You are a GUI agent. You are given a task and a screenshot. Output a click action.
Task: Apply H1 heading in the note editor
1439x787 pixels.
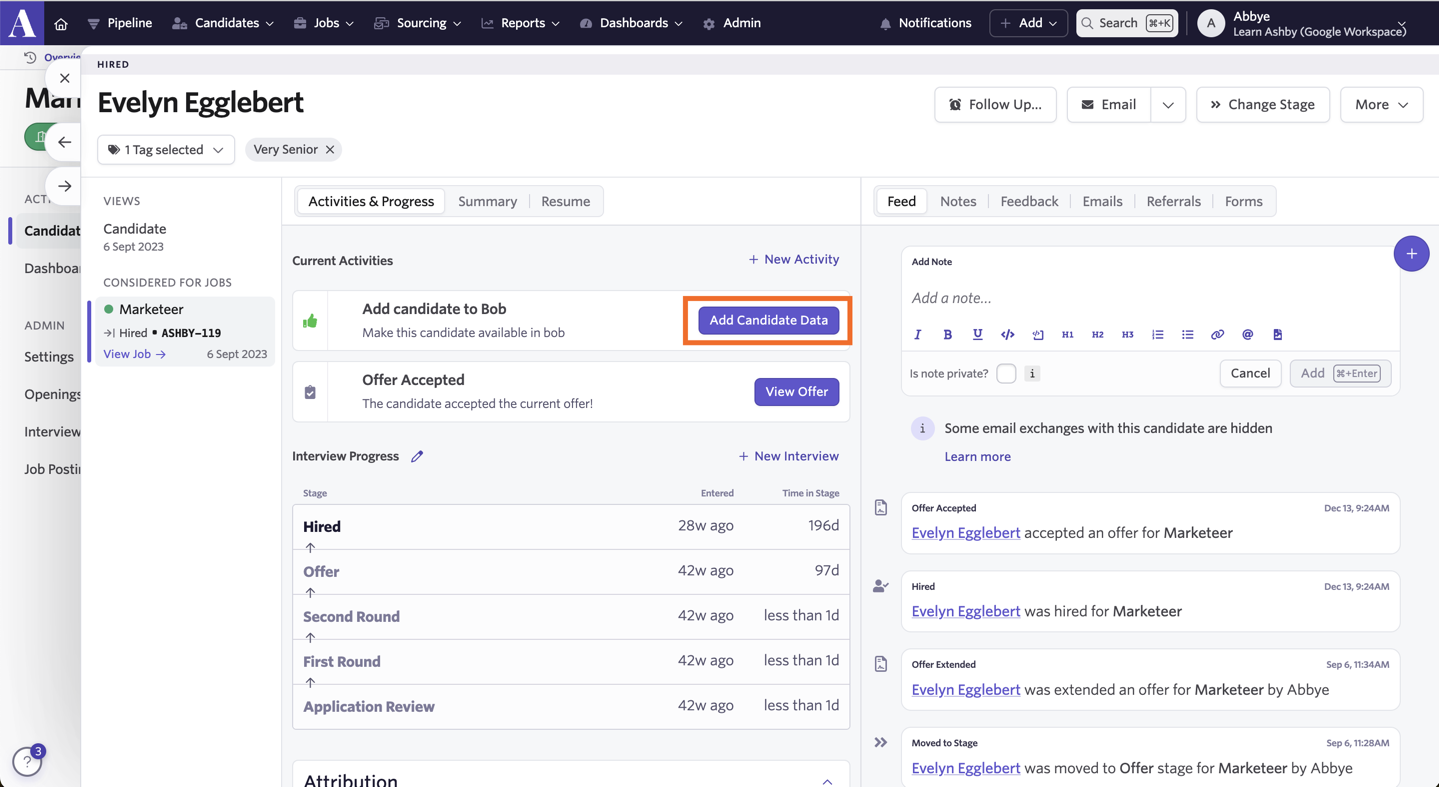[x=1068, y=335]
